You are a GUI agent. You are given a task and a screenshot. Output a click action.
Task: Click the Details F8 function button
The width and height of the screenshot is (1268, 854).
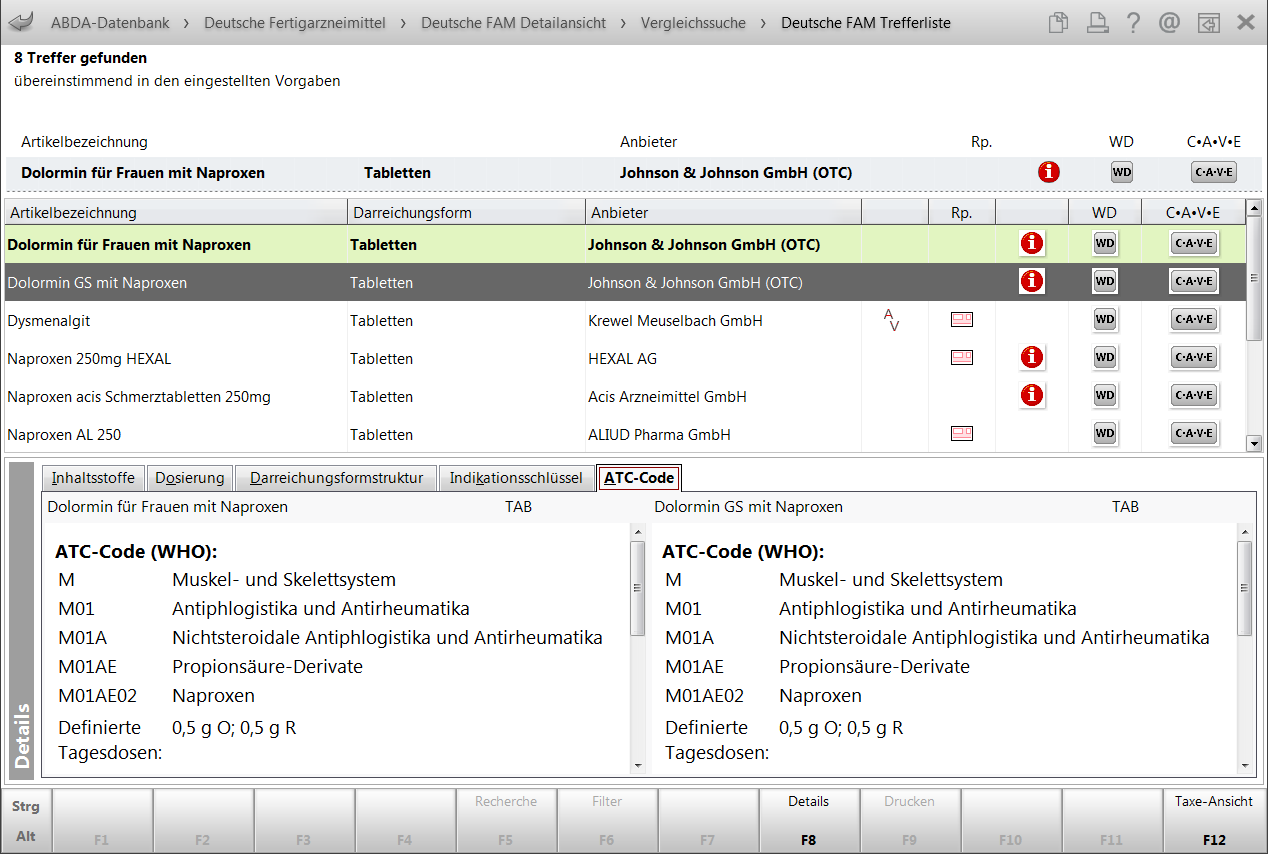tap(809, 820)
